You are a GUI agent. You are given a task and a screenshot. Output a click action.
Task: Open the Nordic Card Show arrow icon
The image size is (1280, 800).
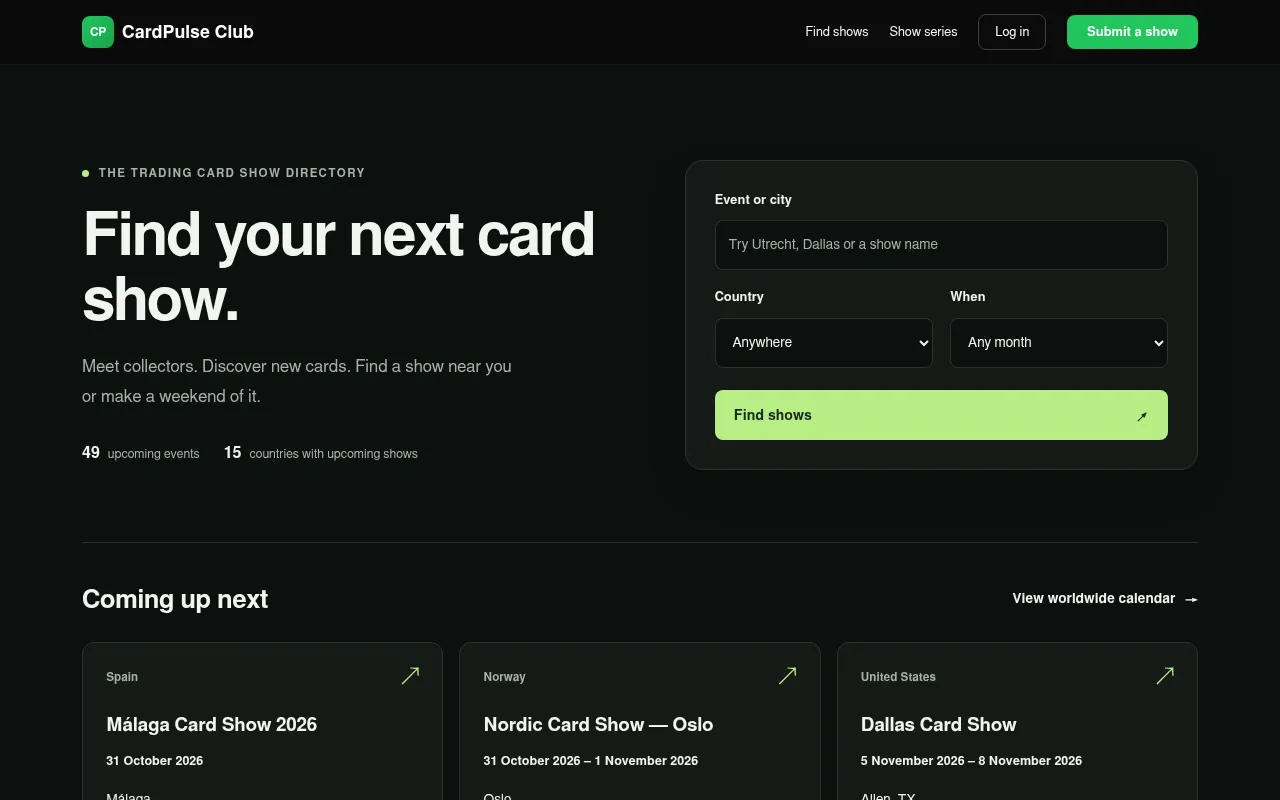click(x=787, y=676)
